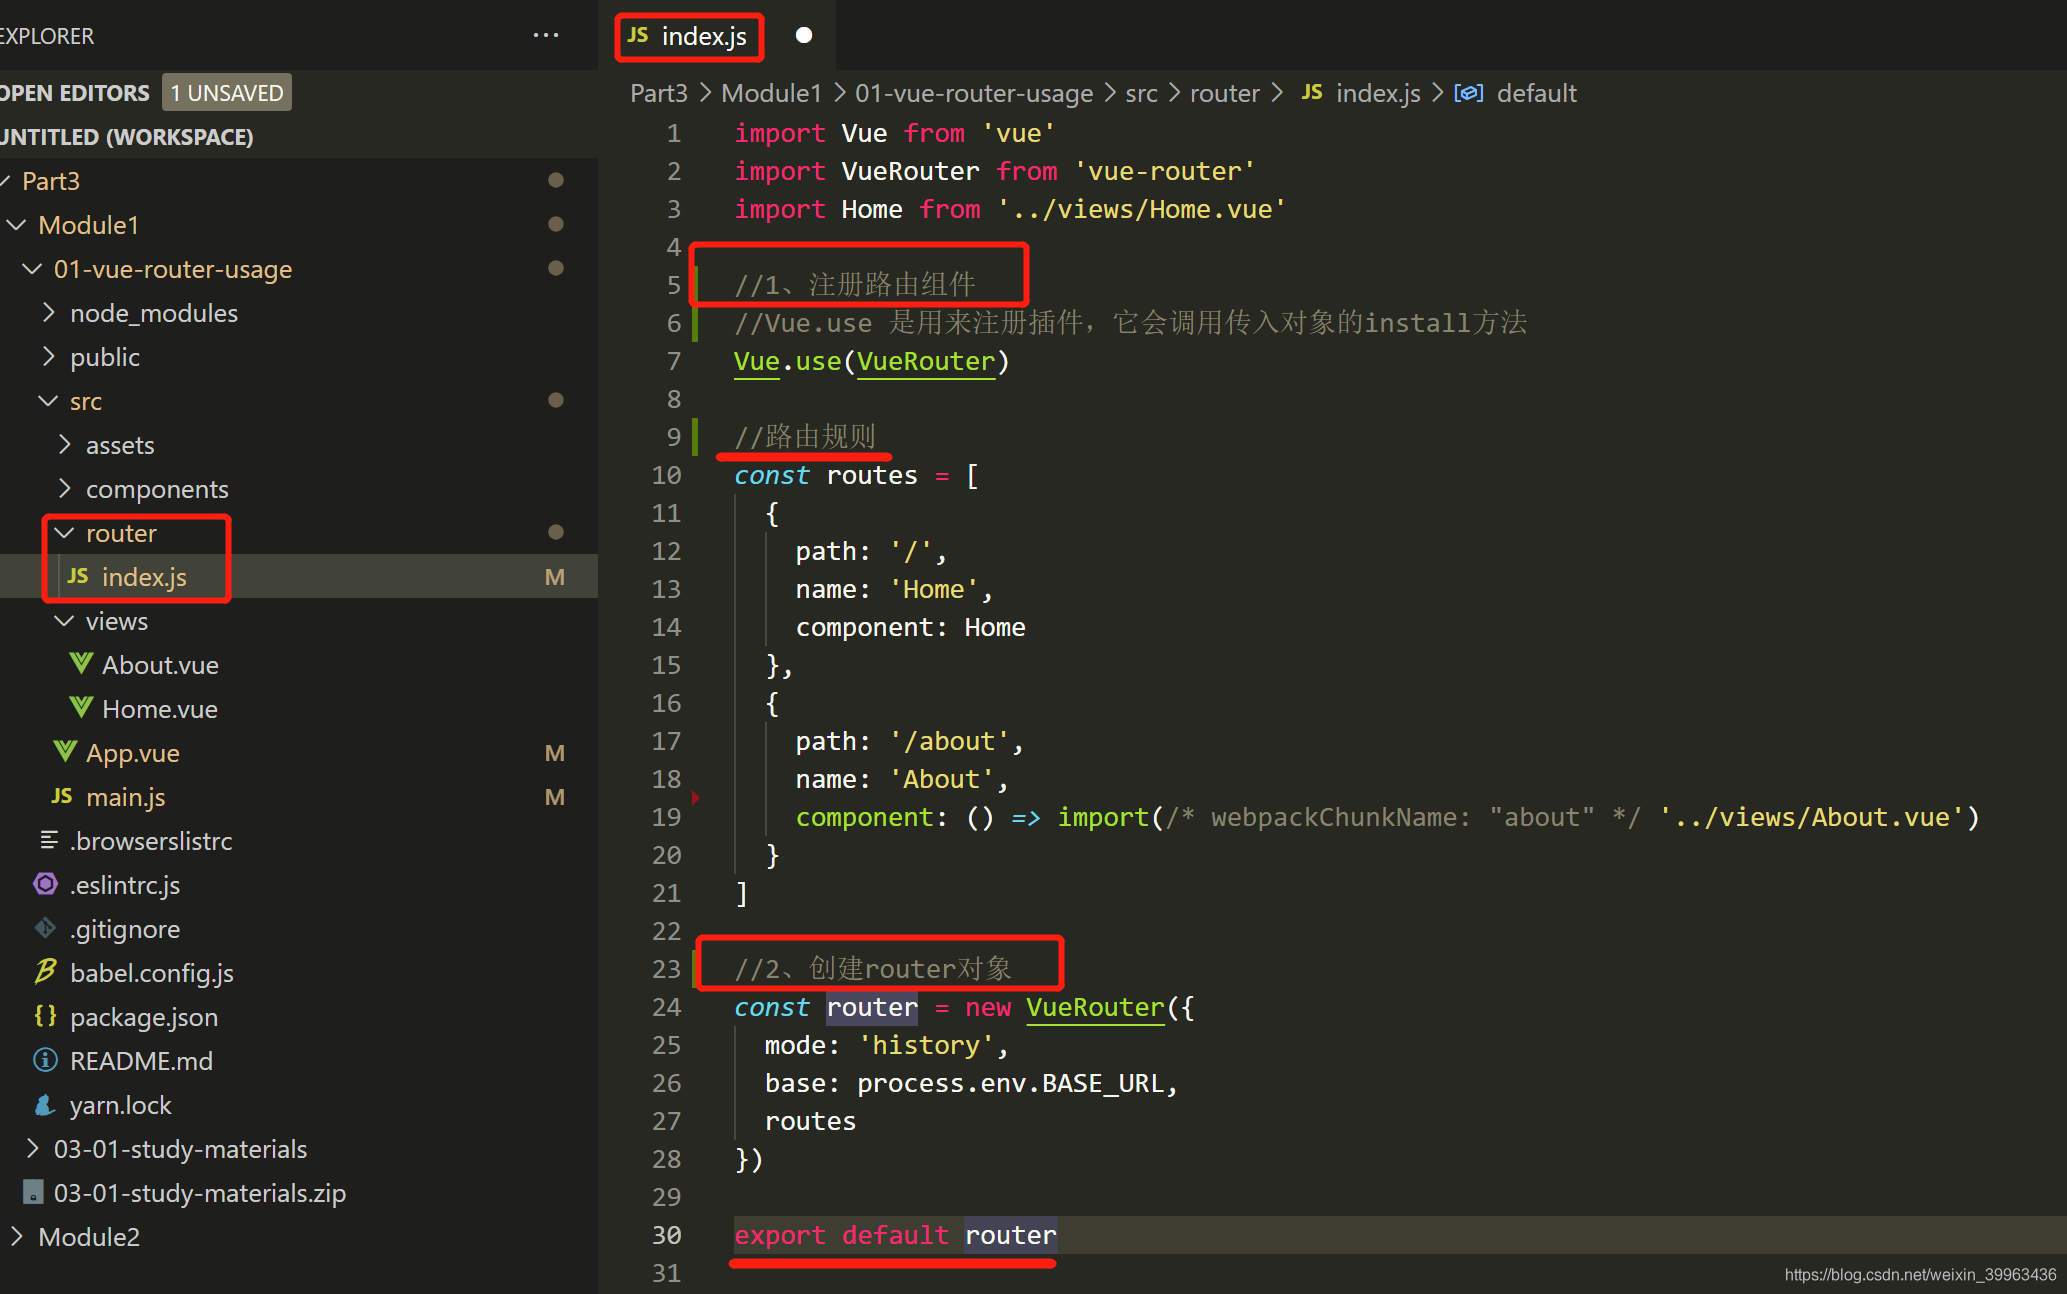Viewport: 2067px width, 1294px height.
Task: Open .eslintrc.js file
Action: pos(125,885)
